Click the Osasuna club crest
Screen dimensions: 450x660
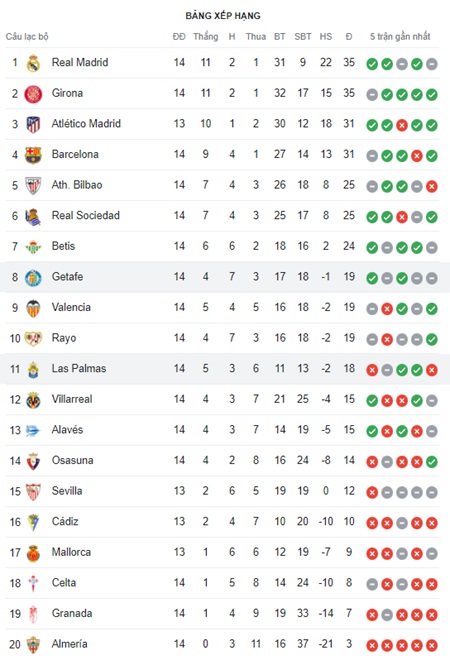pos(33,461)
